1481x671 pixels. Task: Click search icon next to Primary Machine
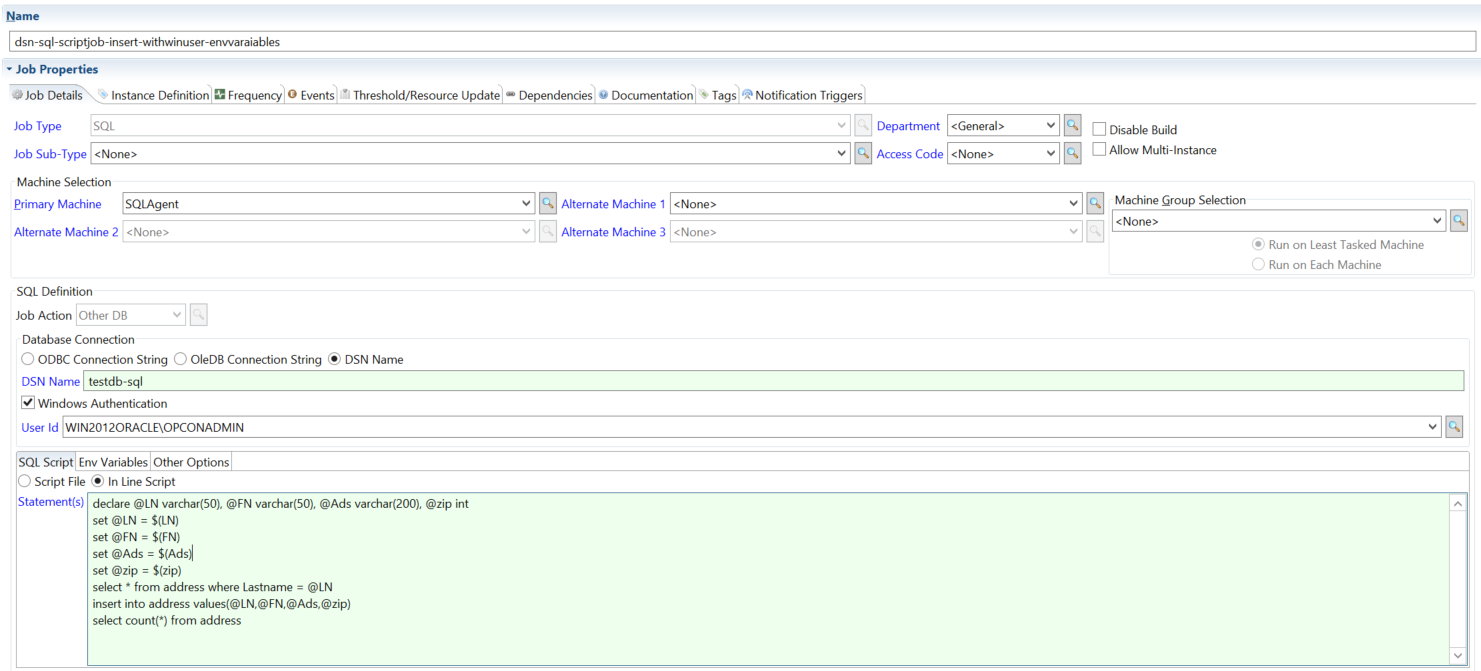tap(547, 204)
